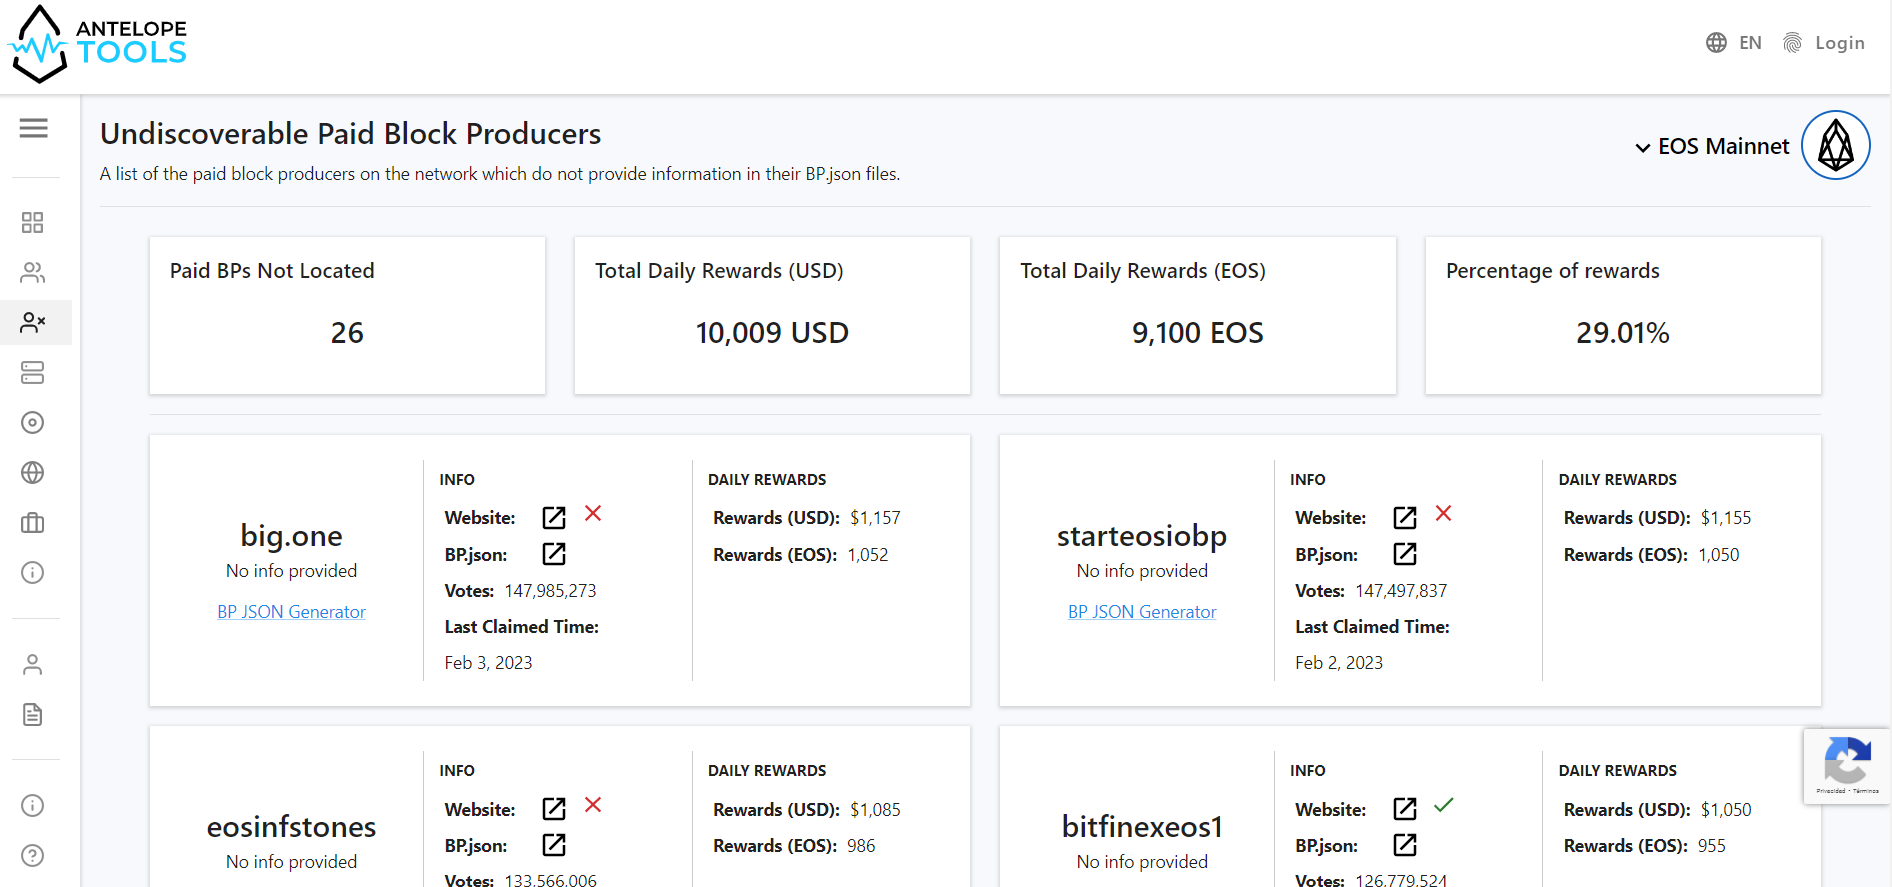This screenshot has width=1892, height=887.
Task: Click the Antelope Tools logo
Action: (98, 44)
